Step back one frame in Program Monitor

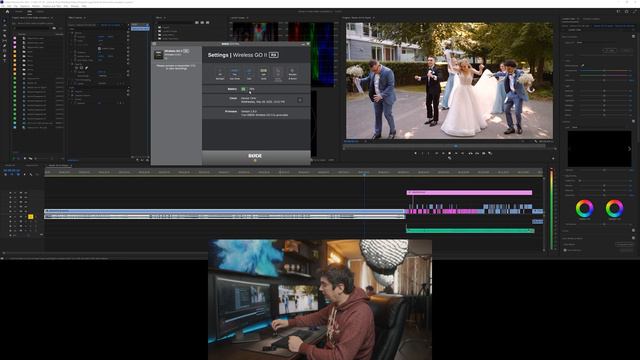click(x=443, y=153)
